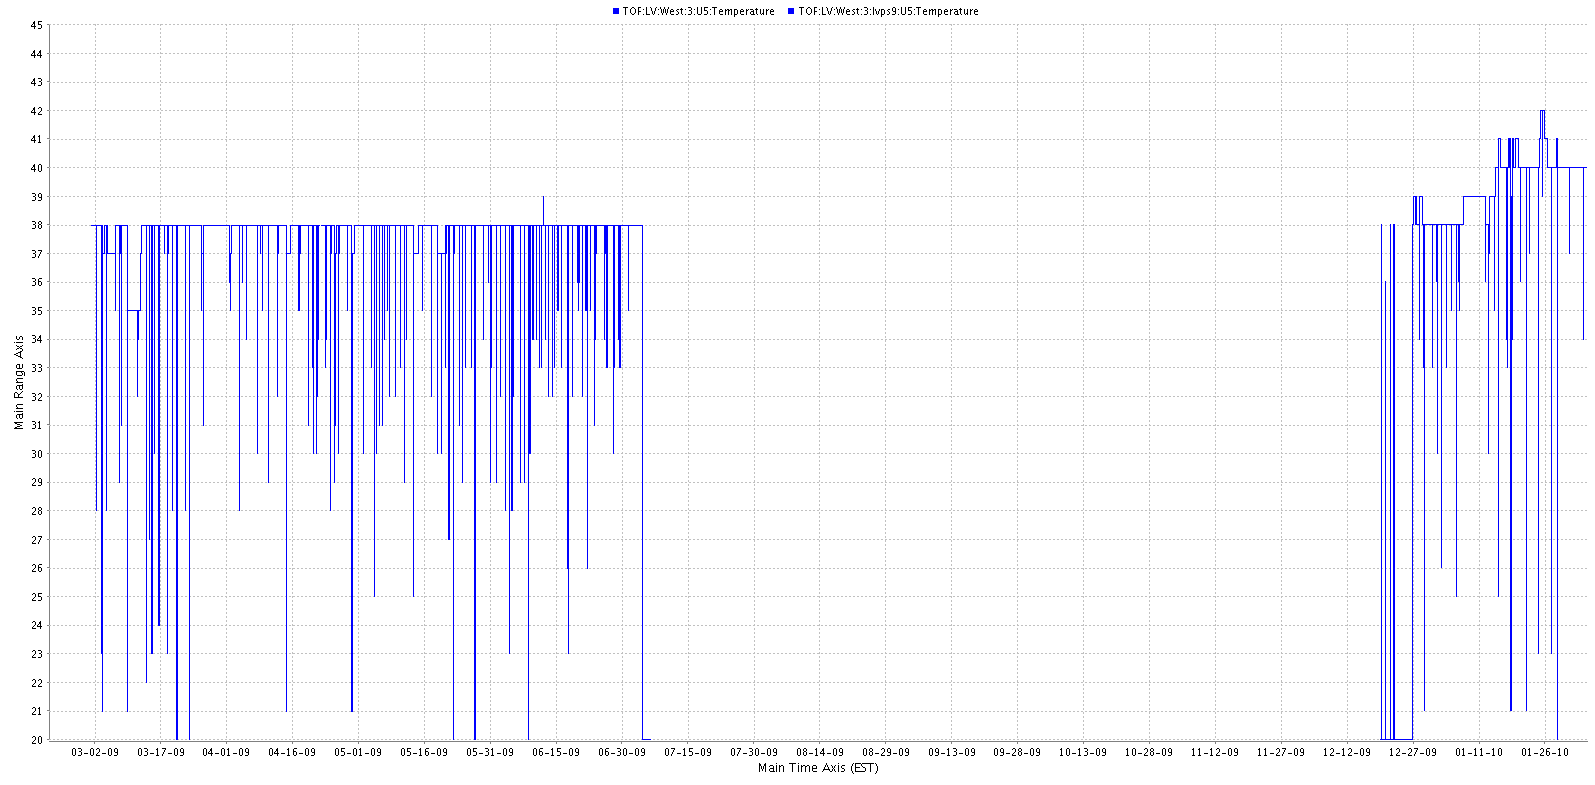Select the value 25 on the range axis

point(36,597)
